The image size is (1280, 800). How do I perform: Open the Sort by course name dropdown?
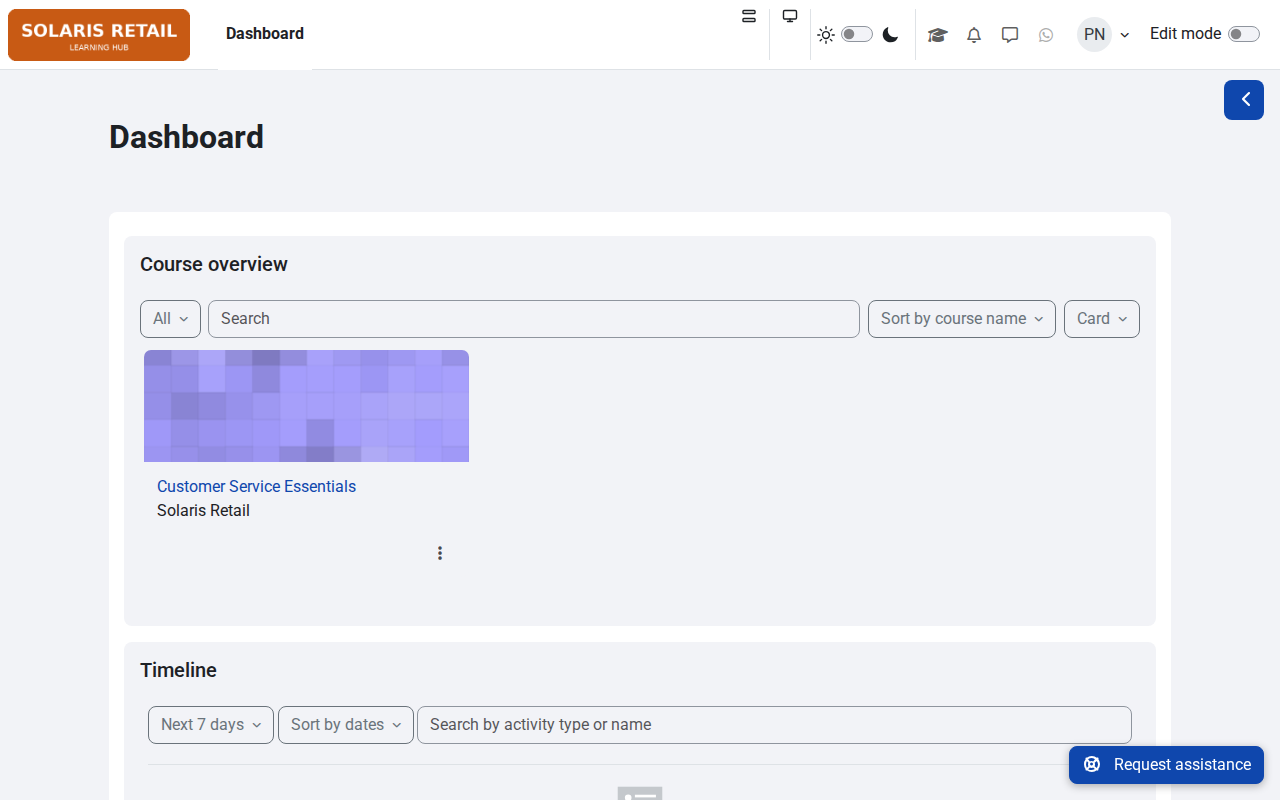[x=962, y=319]
